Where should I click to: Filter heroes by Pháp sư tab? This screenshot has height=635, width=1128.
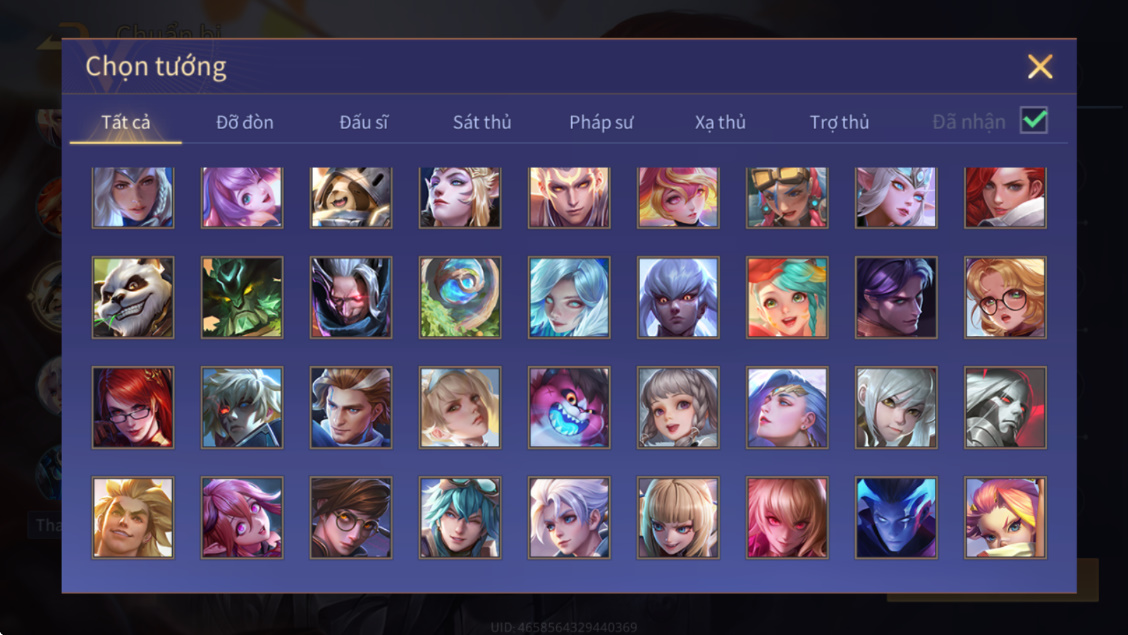pyautogui.click(x=601, y=122)
